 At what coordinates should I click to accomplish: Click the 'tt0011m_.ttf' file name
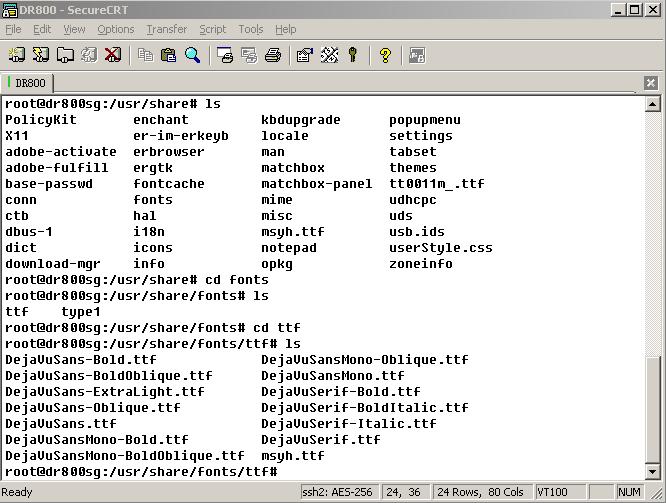[x=437, y=184]
